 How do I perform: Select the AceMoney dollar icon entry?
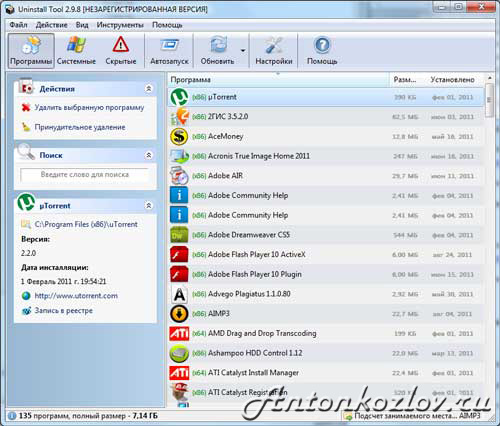pos(179,137)
